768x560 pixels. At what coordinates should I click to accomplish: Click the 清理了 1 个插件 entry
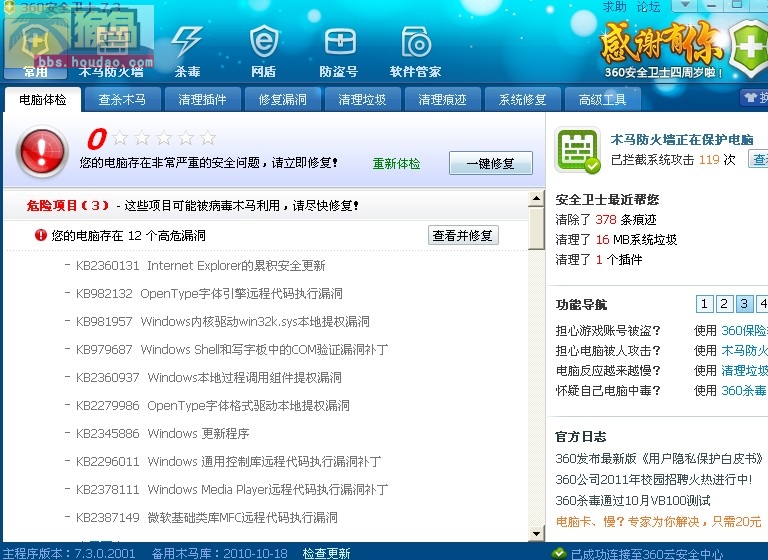[599, 260]
